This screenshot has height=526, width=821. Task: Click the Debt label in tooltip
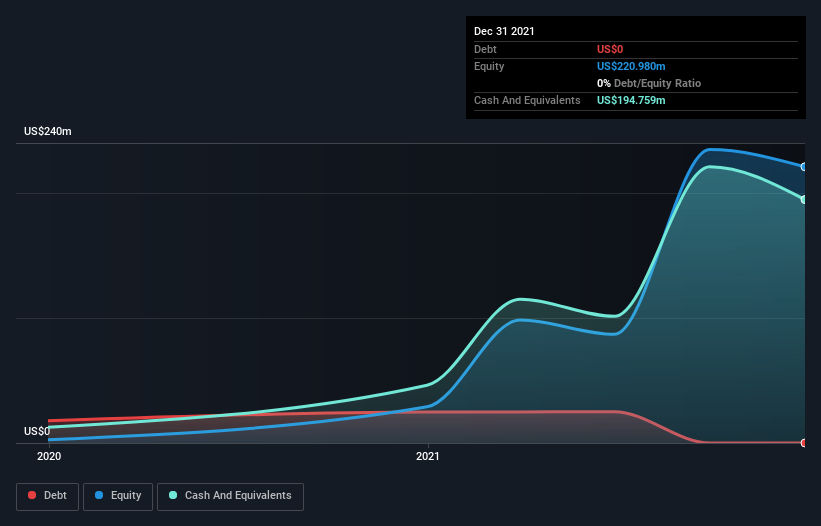(485, 49)
